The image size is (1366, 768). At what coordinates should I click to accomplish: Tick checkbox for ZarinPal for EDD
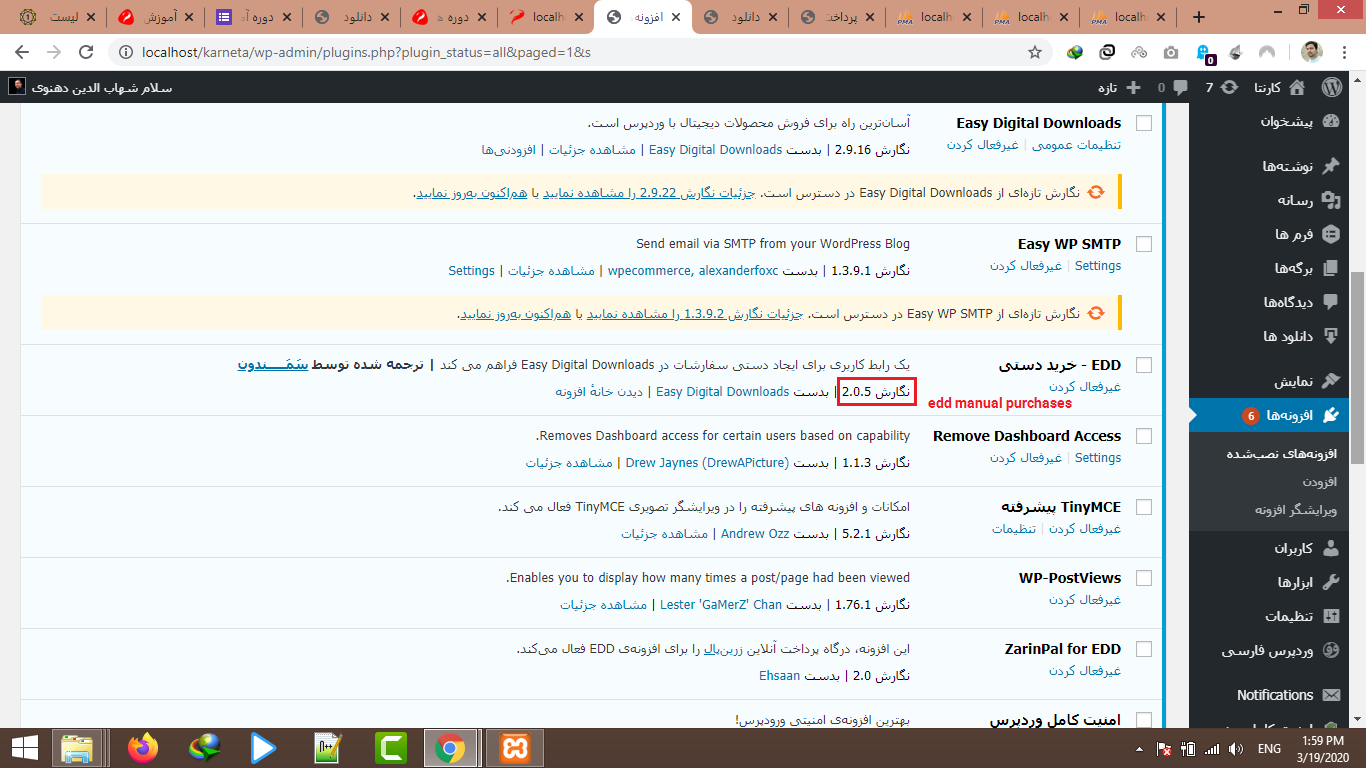click(1143, 649)
